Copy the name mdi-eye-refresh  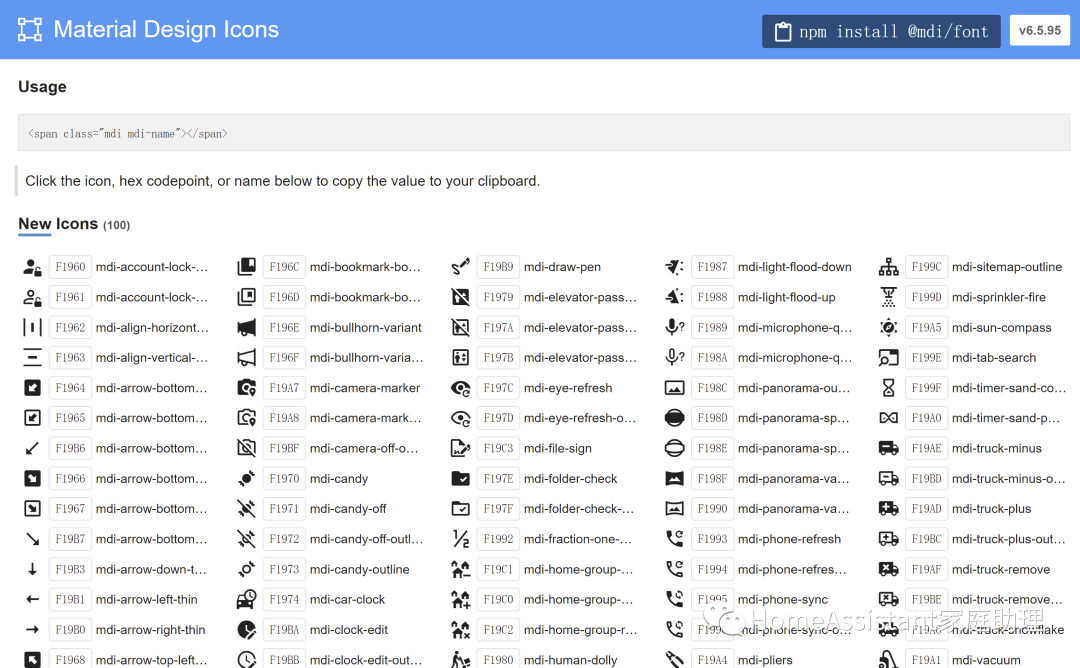pyautogui.click(x=568, y=388)
